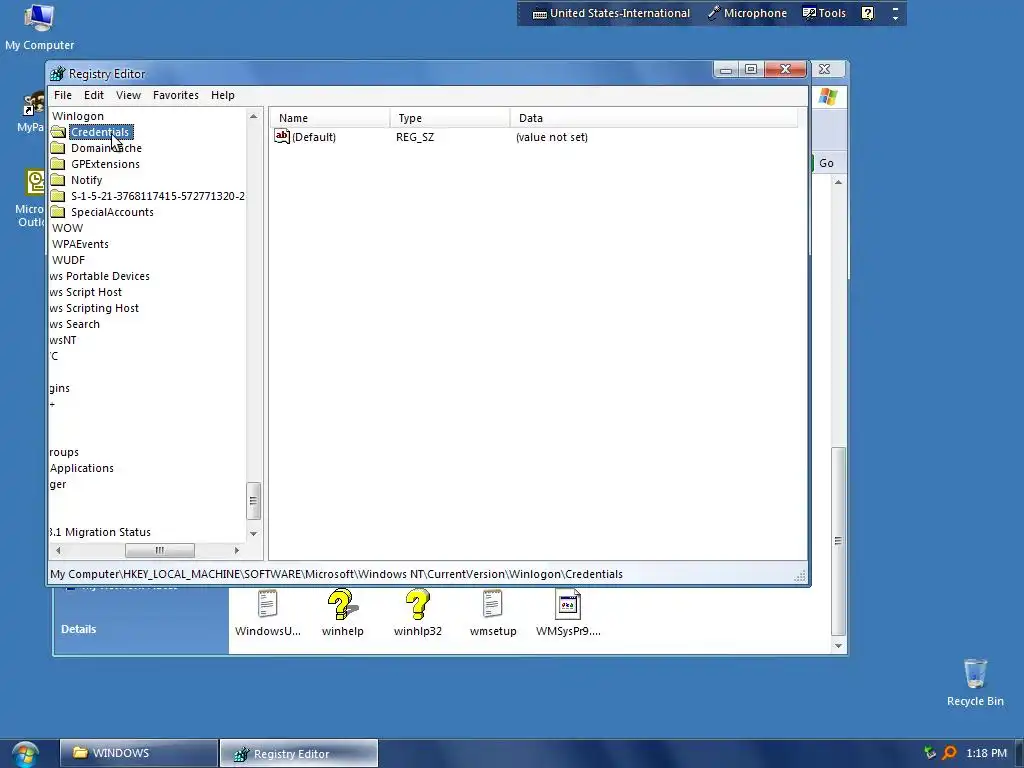
Task: Click the Registry Editor title bar icon
Action: click(57, 73)
